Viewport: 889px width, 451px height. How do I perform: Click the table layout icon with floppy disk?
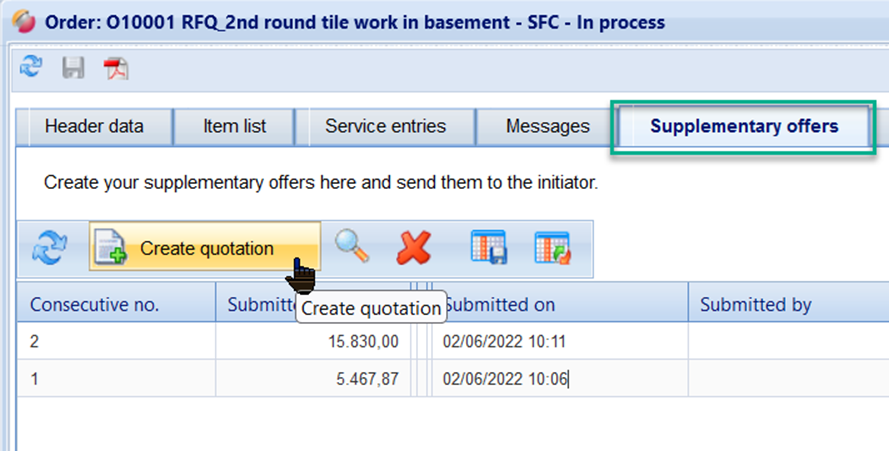(x=489, y=248)
